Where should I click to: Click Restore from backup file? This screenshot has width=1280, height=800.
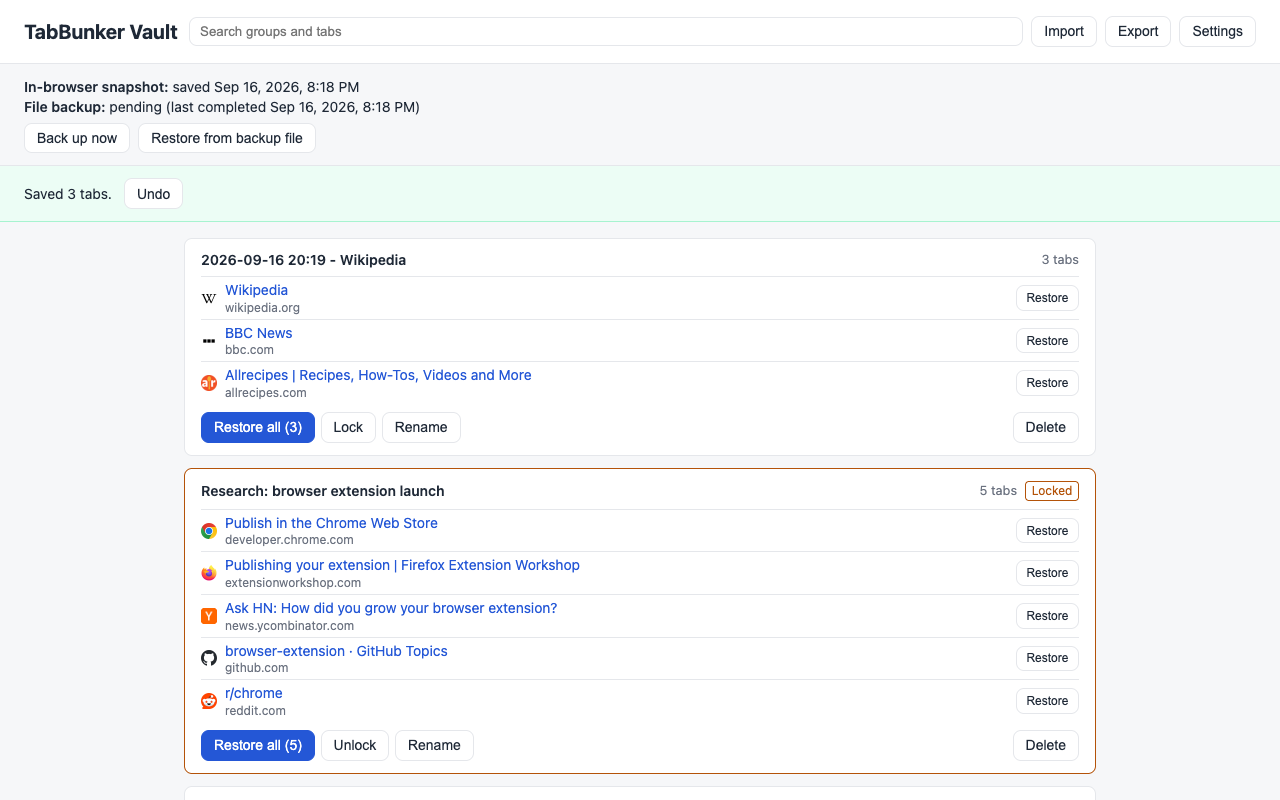[227, 138]
